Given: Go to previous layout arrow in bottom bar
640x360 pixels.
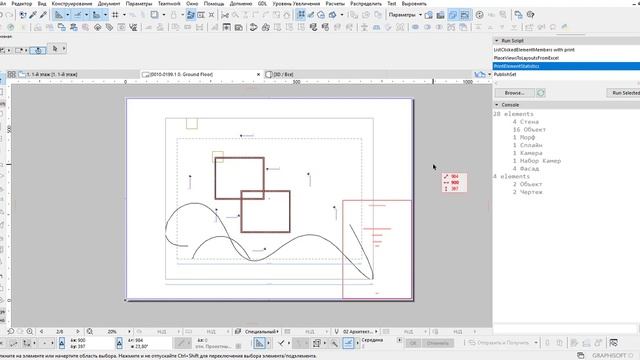Looking at the screenshot, I should click(x=41, y=331).
